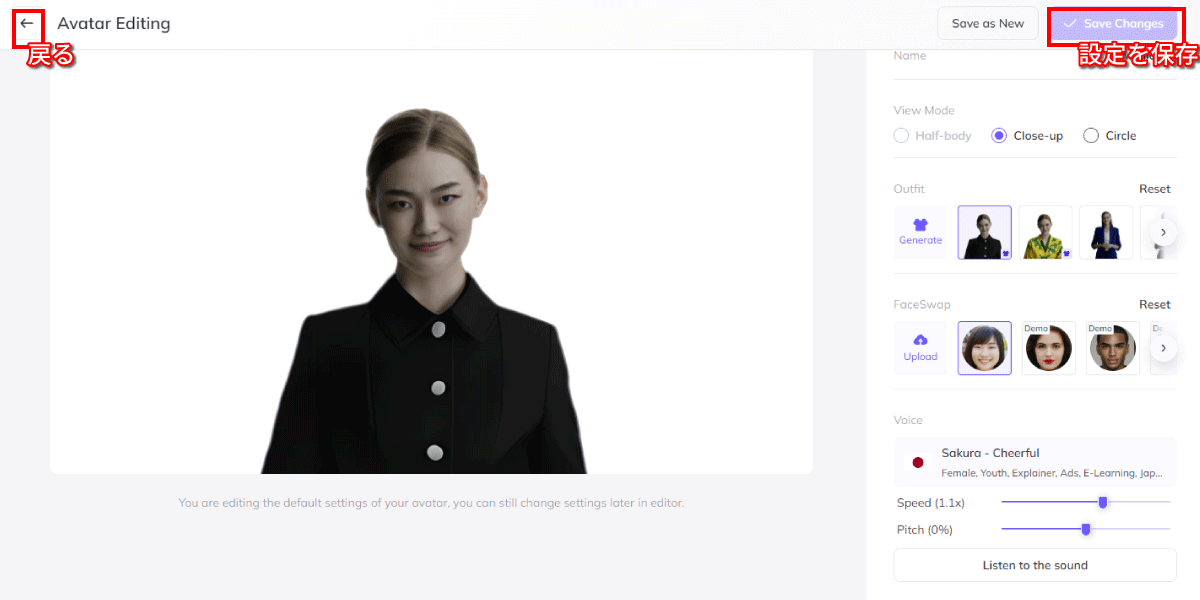Click the avatar preview image

(431, 262)
